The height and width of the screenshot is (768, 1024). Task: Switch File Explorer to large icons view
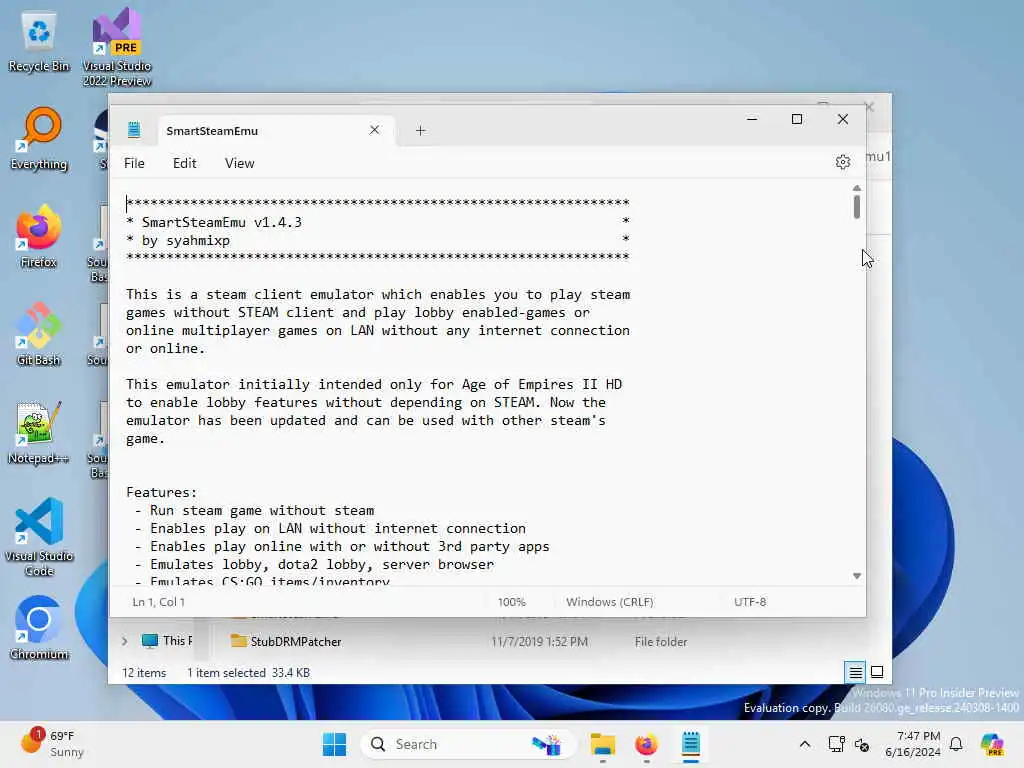click(877, 672)
